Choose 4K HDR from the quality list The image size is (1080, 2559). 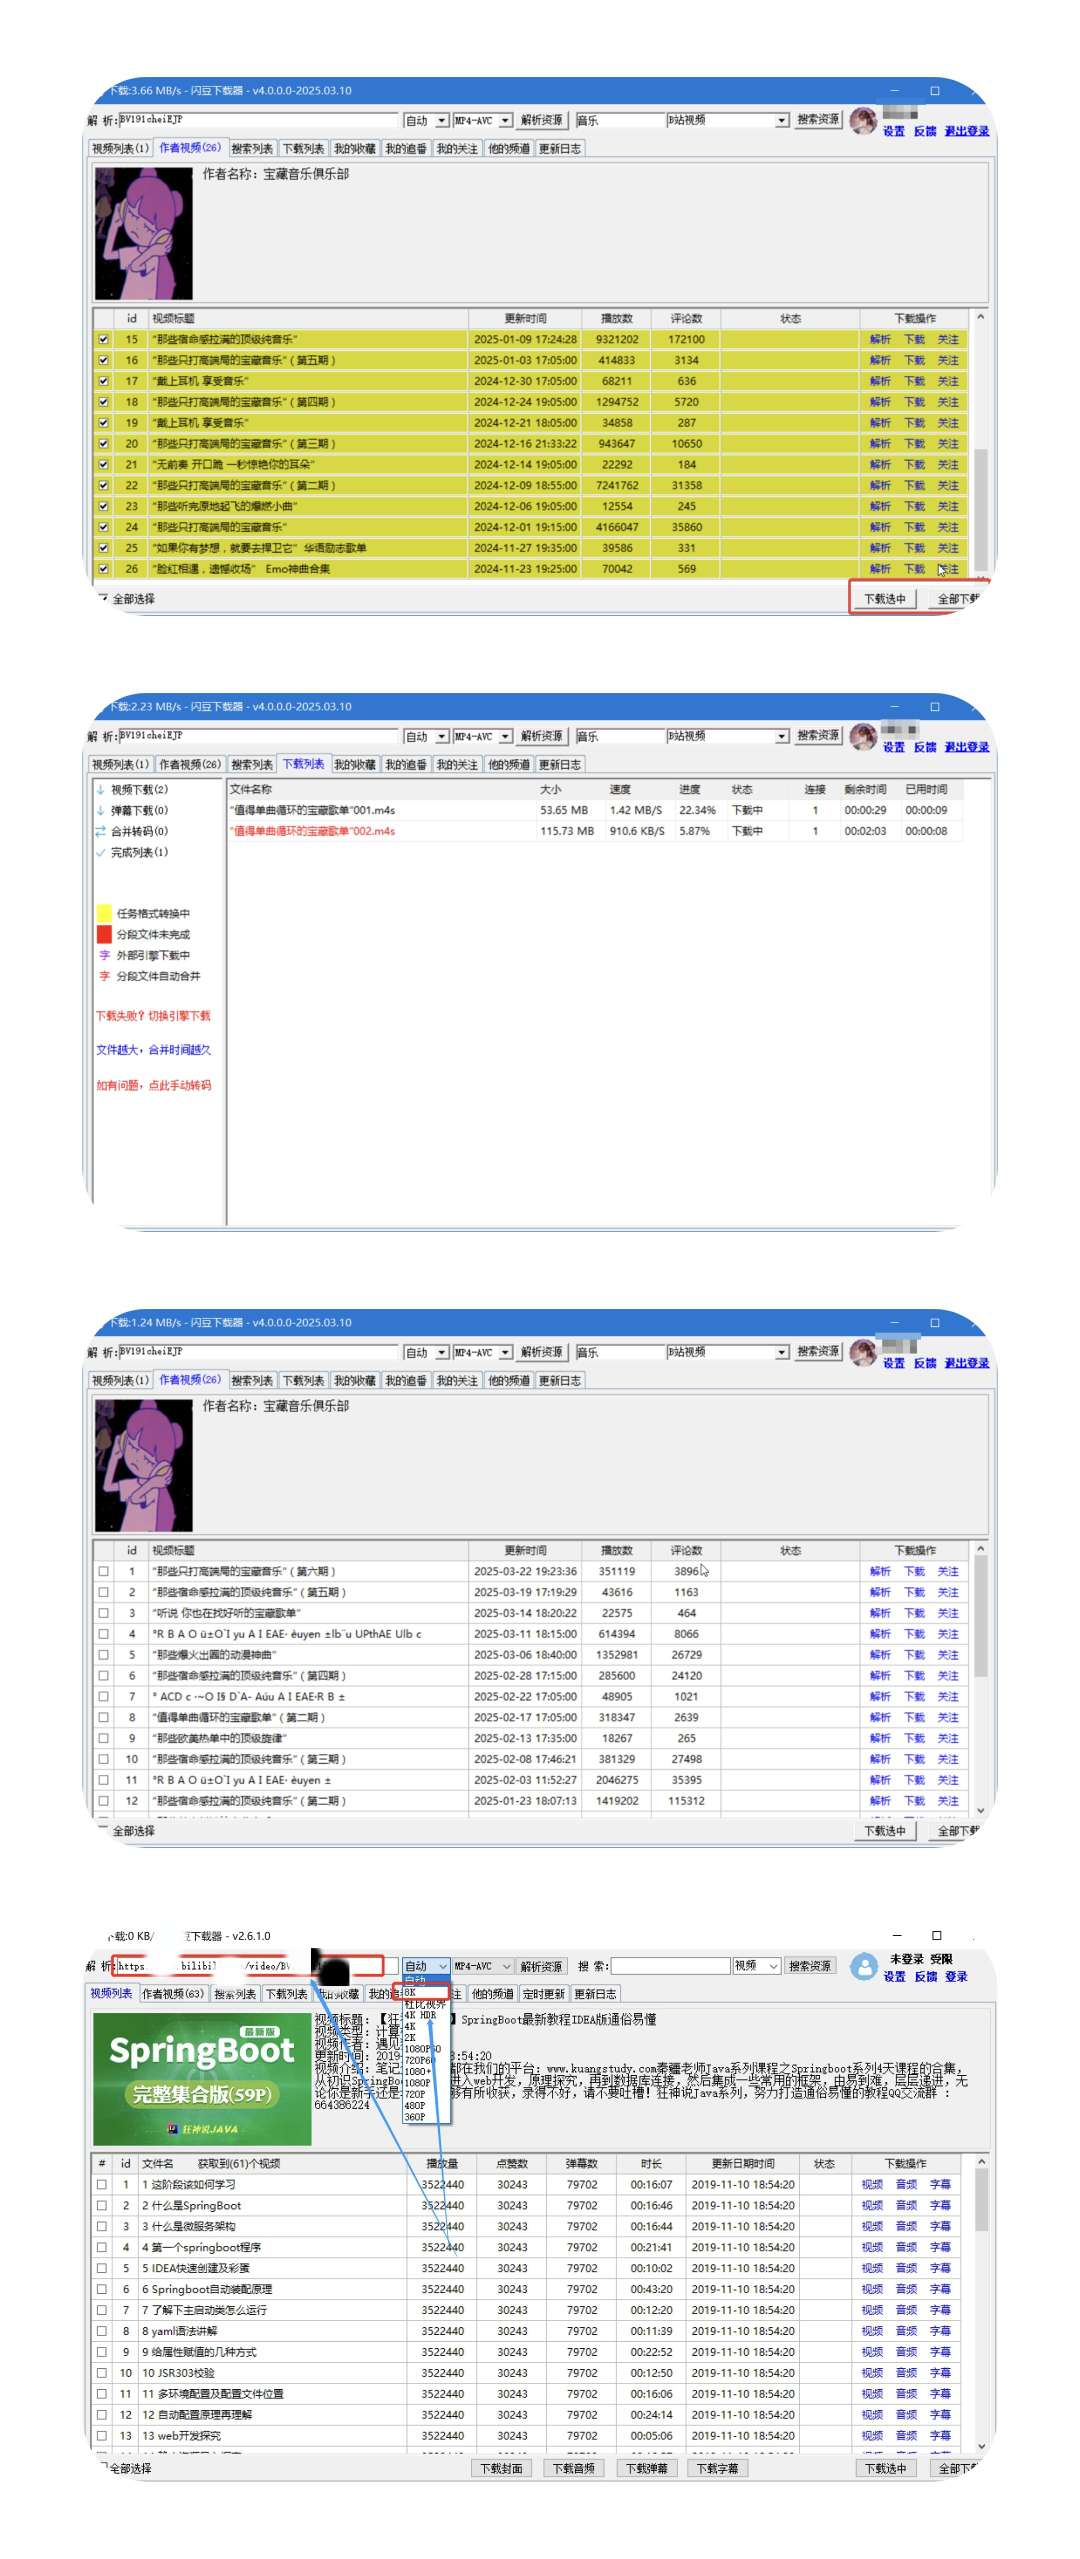coord(420,2015)
